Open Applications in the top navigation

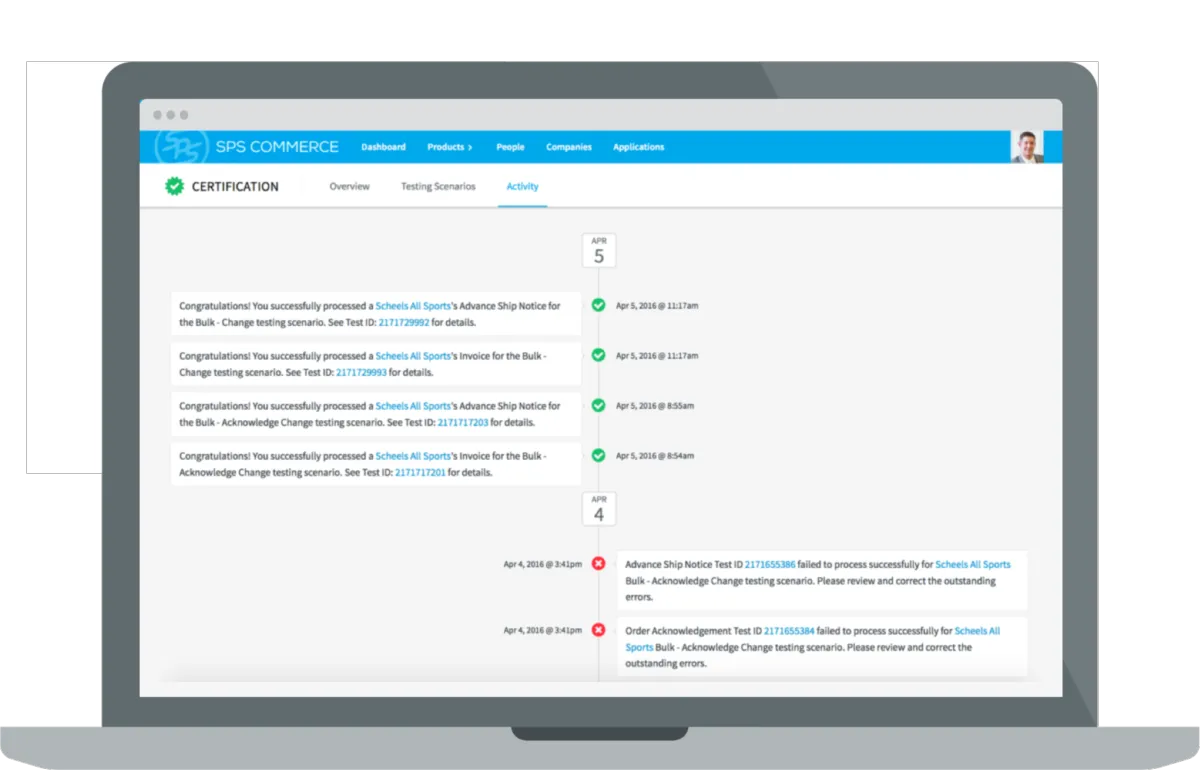[638, 147]
